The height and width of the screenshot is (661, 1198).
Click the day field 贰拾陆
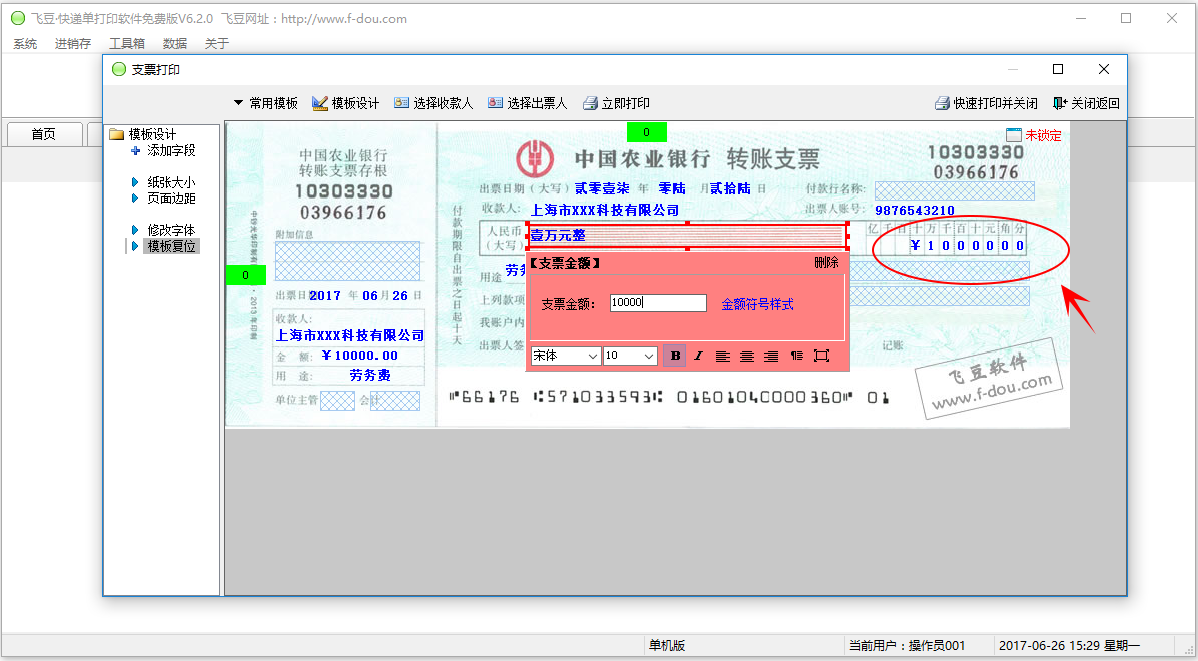[x=730, y=188]
